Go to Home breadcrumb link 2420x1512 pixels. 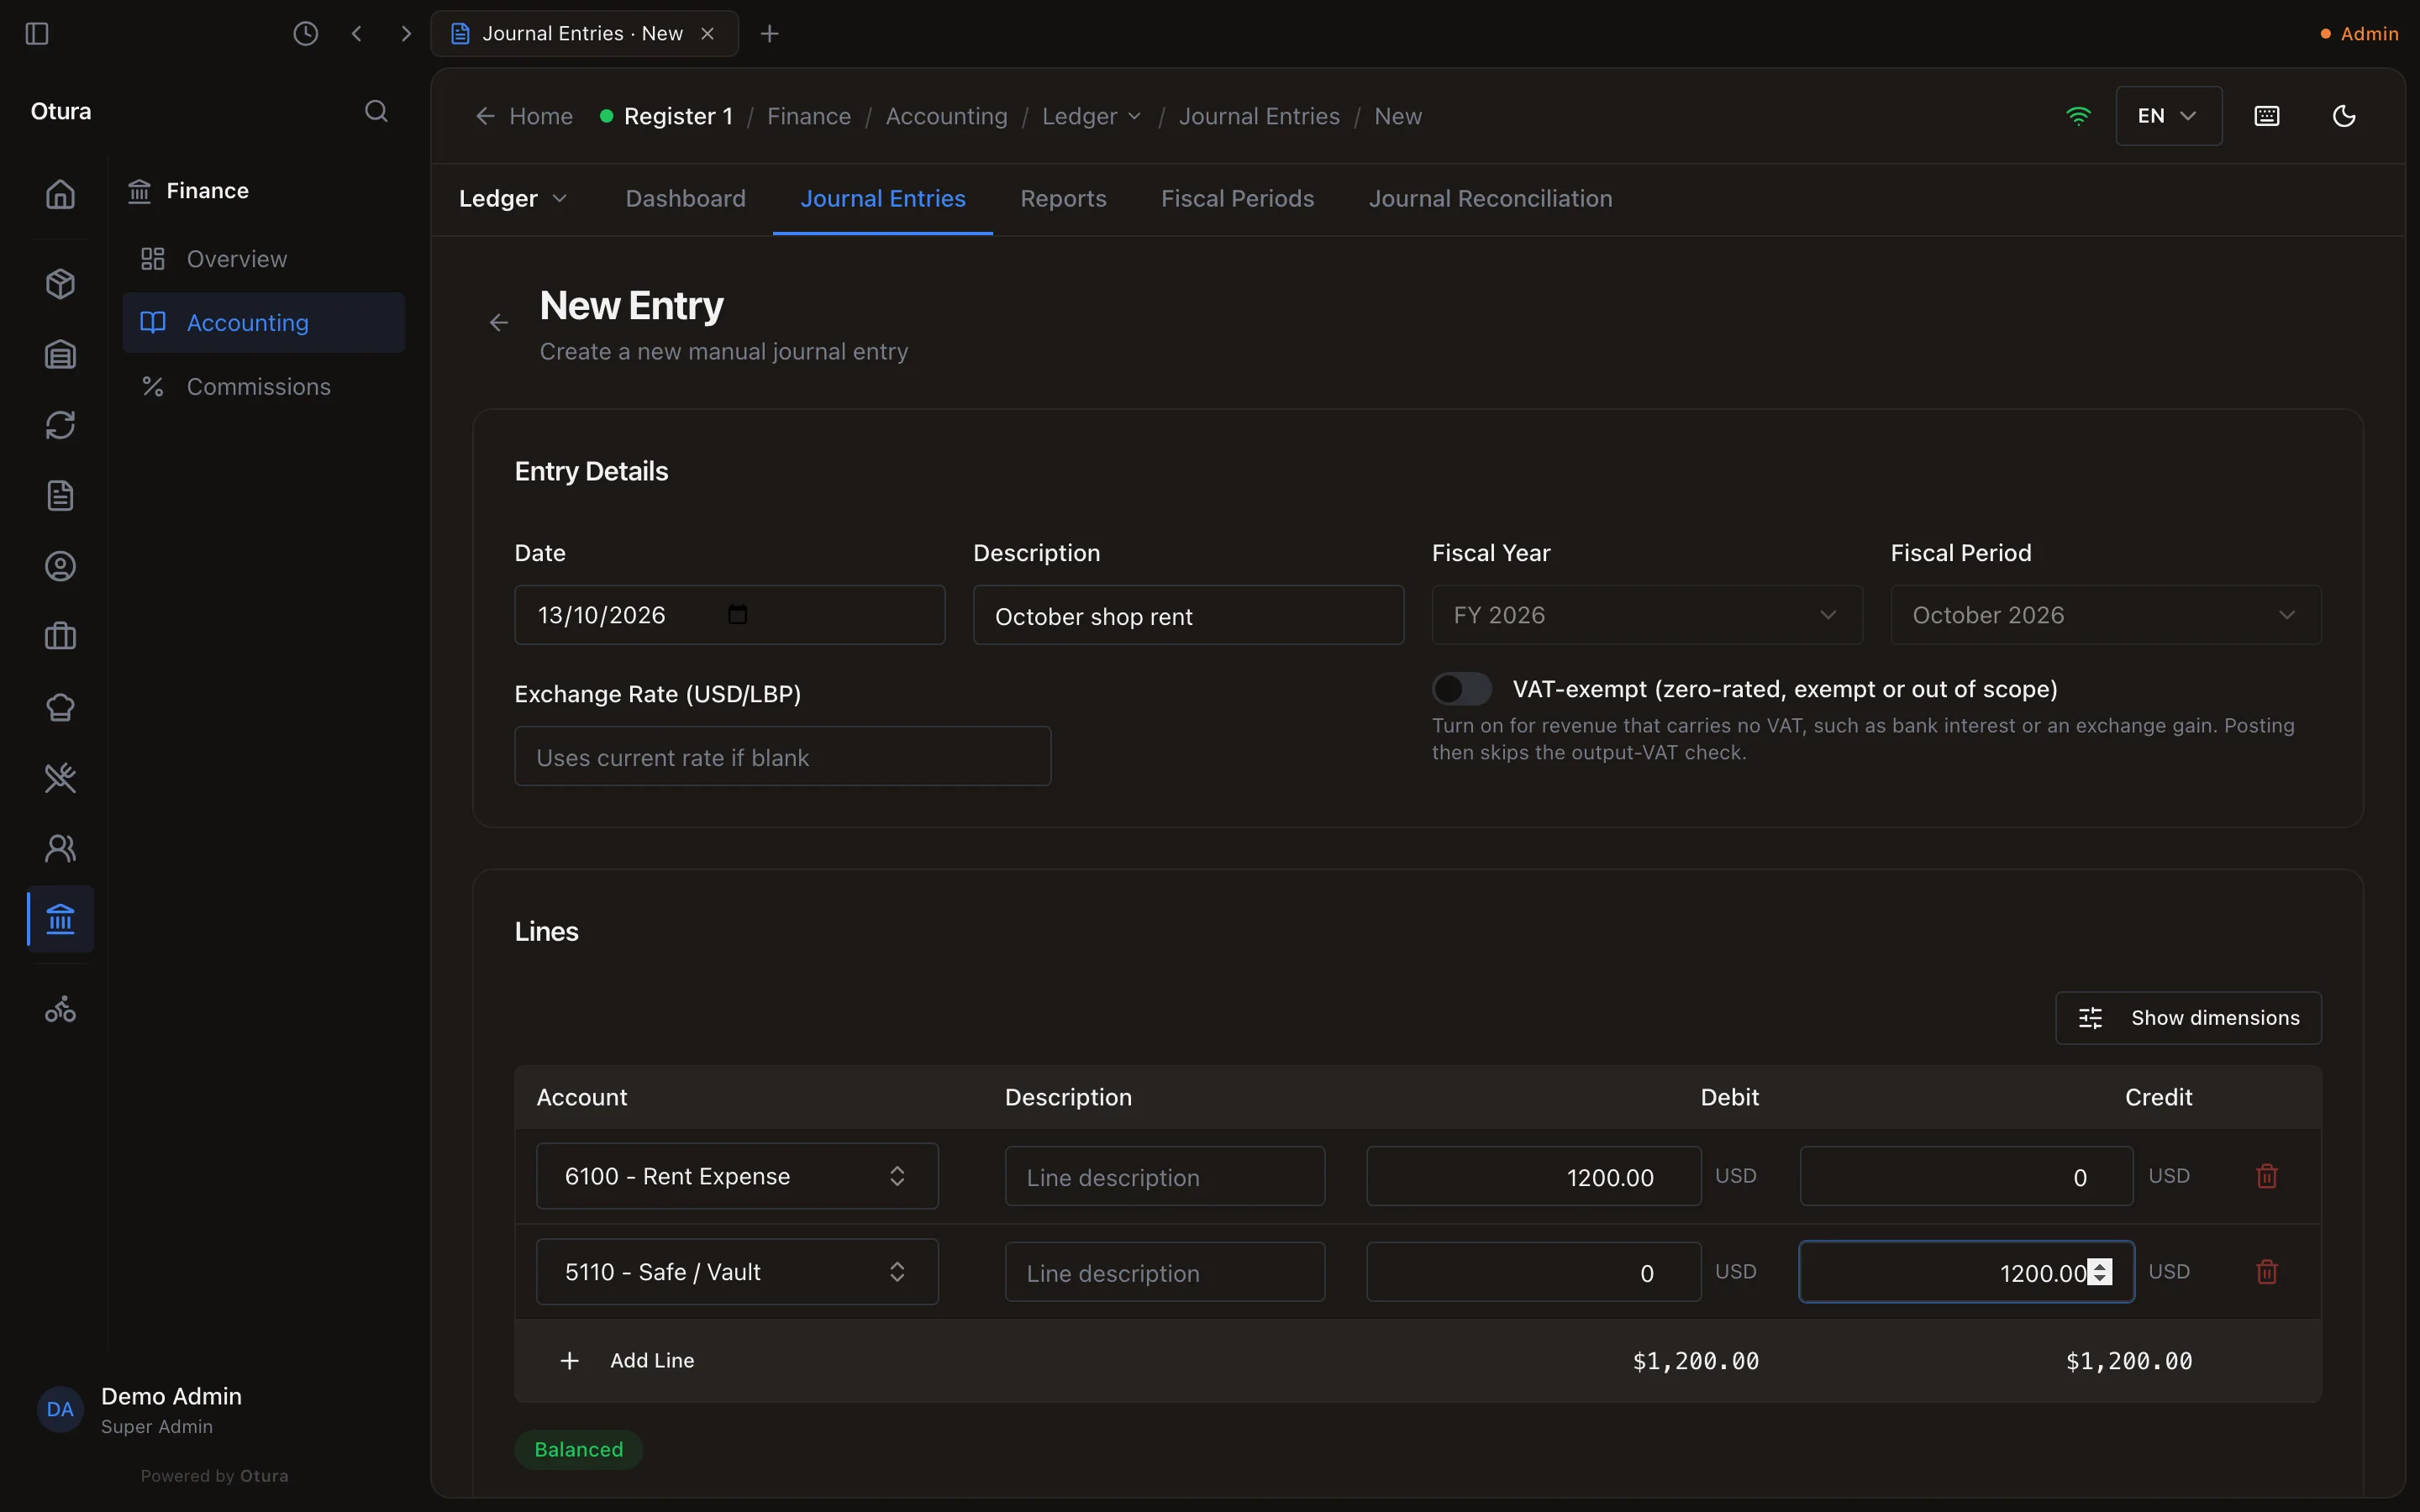coord(524,116)
